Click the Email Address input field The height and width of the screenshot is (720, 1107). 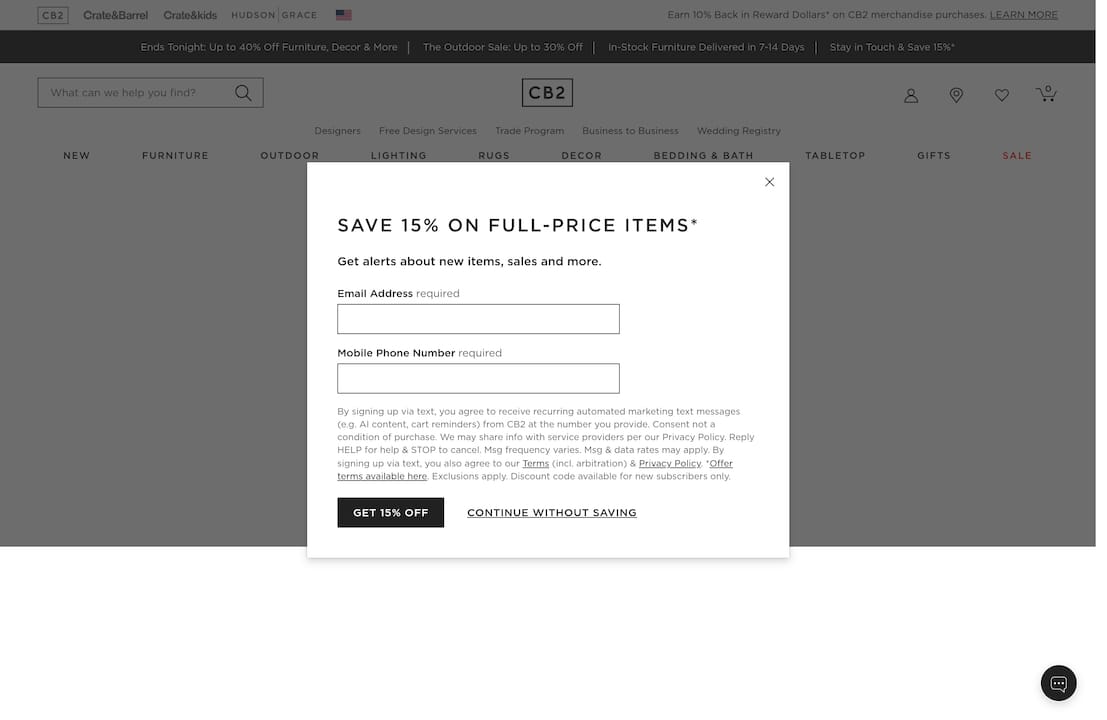[x=478, y=318]
